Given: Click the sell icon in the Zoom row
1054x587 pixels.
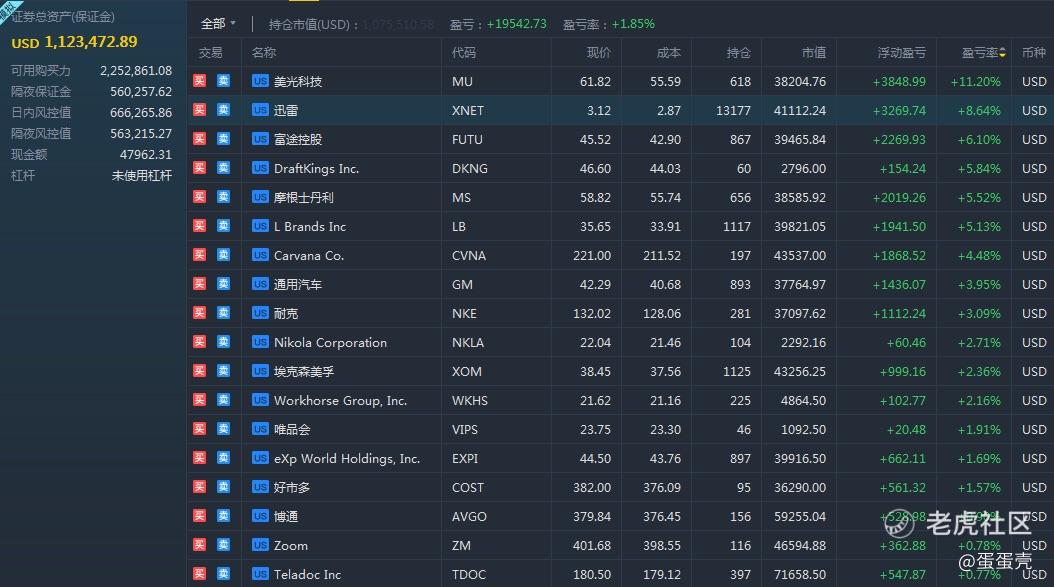Looking at the screenshot, I should pos(223,545).
